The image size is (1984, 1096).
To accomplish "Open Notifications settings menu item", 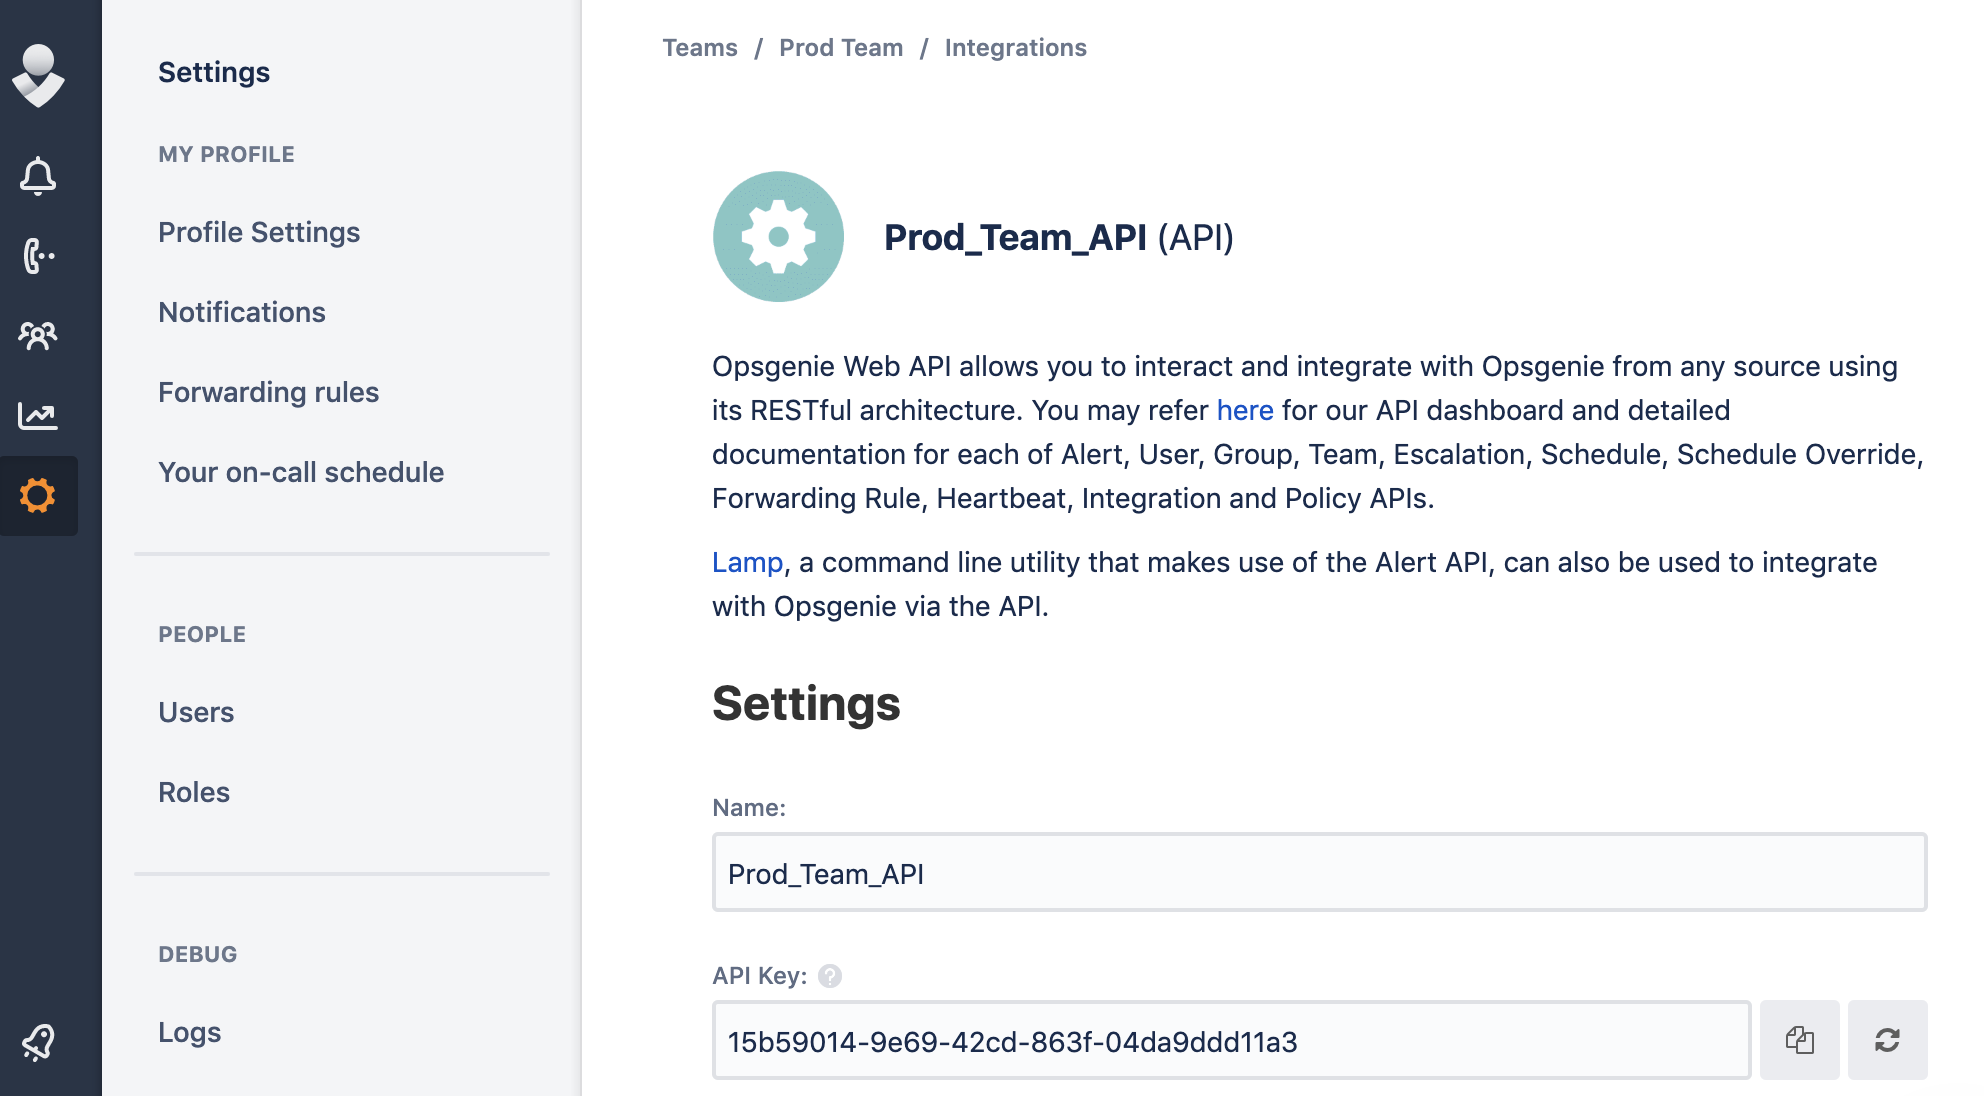I will tap(242, 312).
